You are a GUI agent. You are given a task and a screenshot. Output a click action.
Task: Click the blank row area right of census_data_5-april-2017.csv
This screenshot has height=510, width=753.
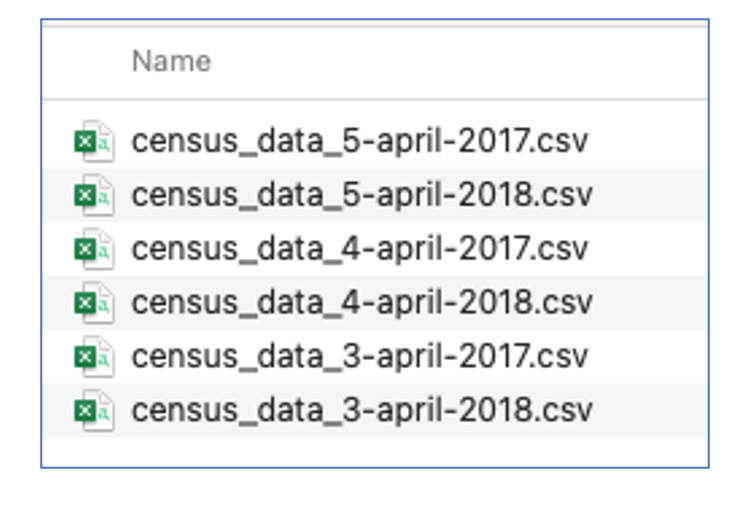pyautogui.click(x=650, y=142)
